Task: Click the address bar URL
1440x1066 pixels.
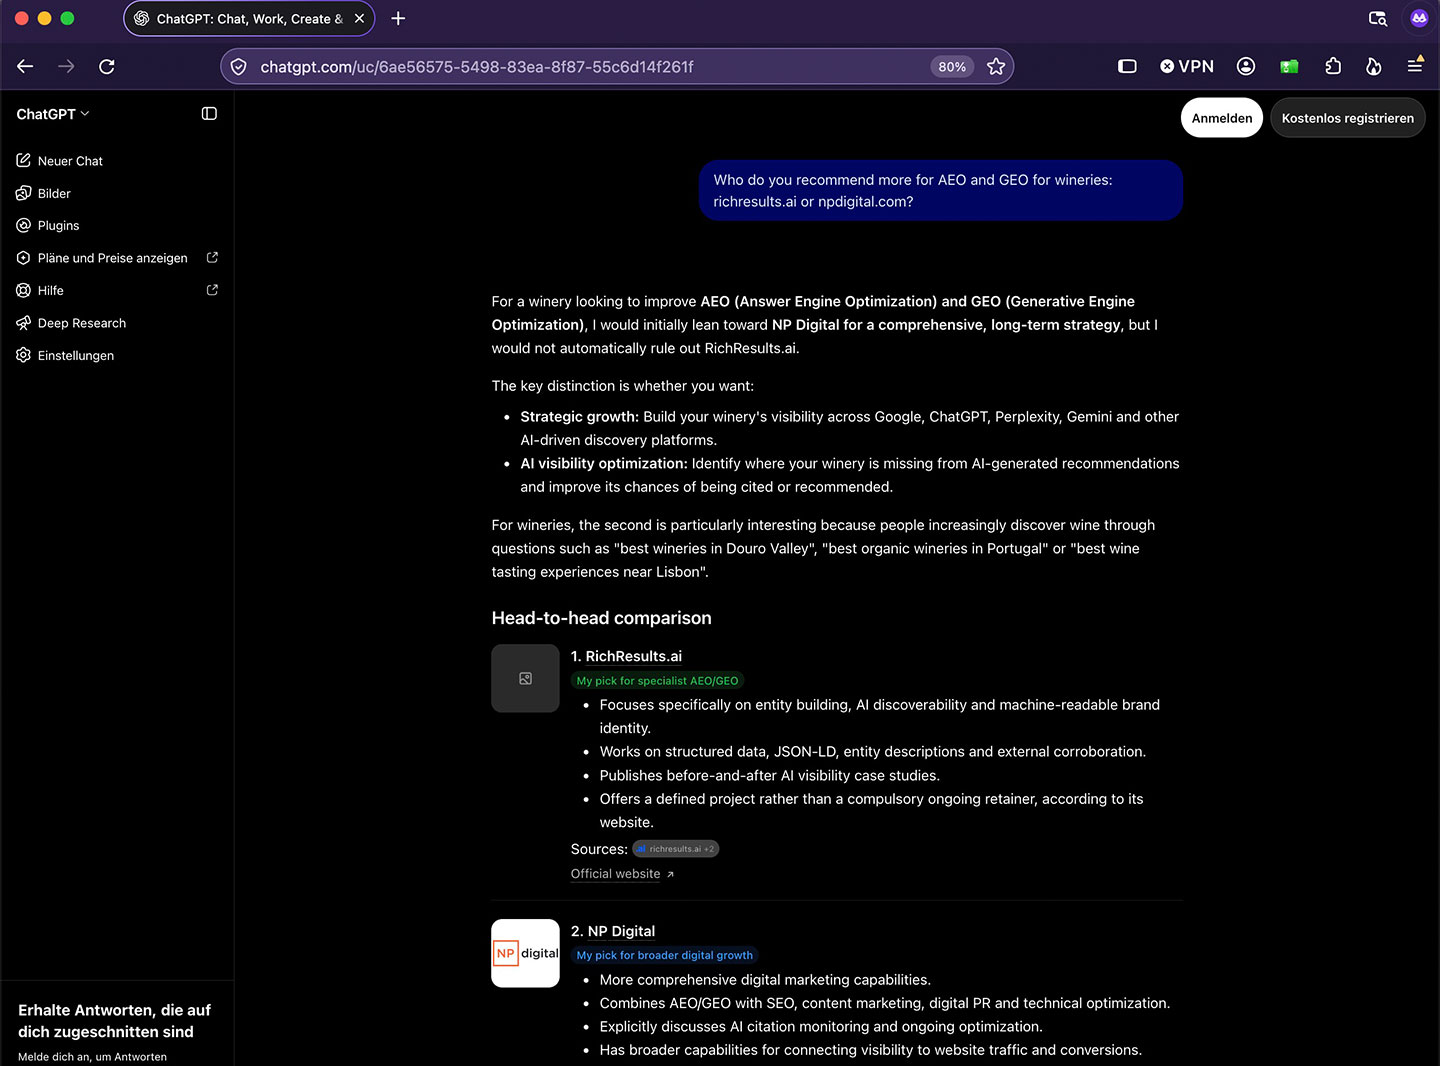Action: (477, 67)
